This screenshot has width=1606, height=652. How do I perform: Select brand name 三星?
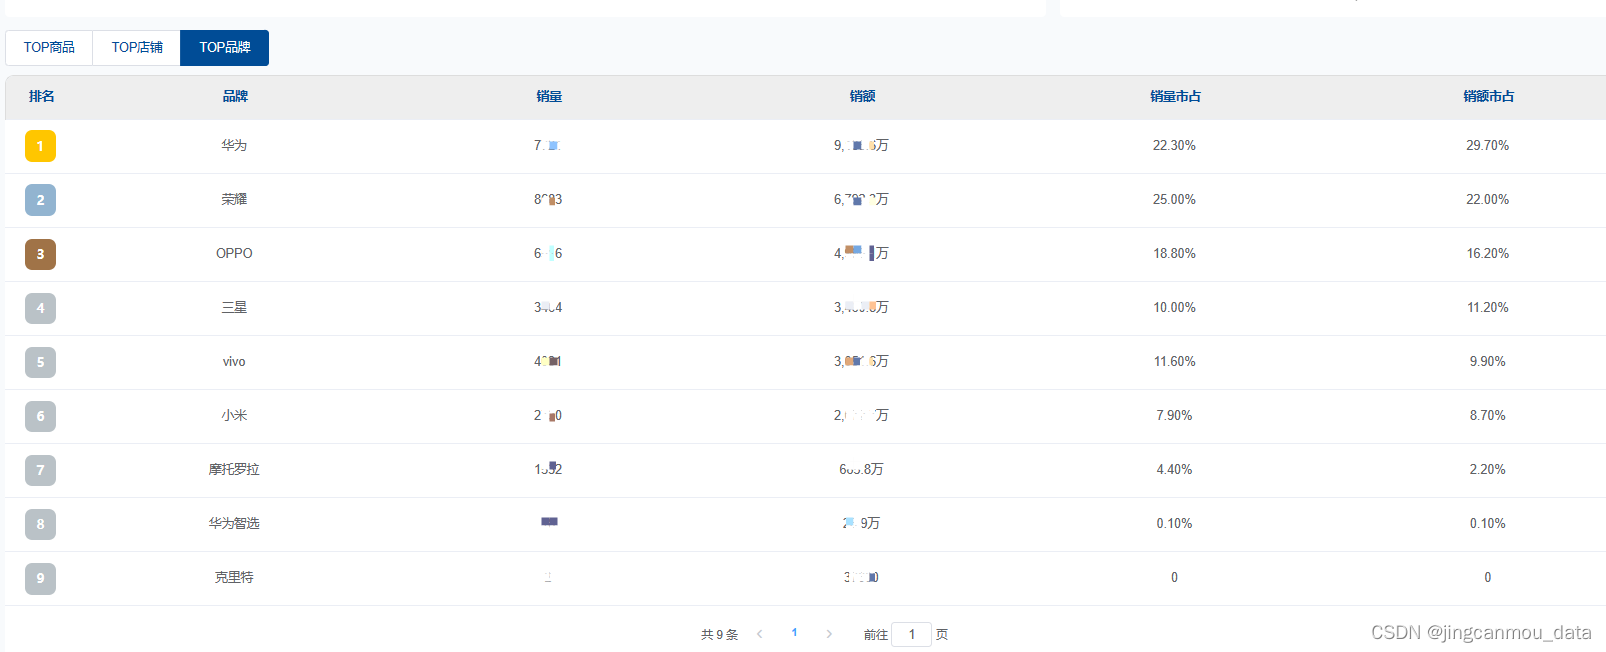(x=234, y=308)
